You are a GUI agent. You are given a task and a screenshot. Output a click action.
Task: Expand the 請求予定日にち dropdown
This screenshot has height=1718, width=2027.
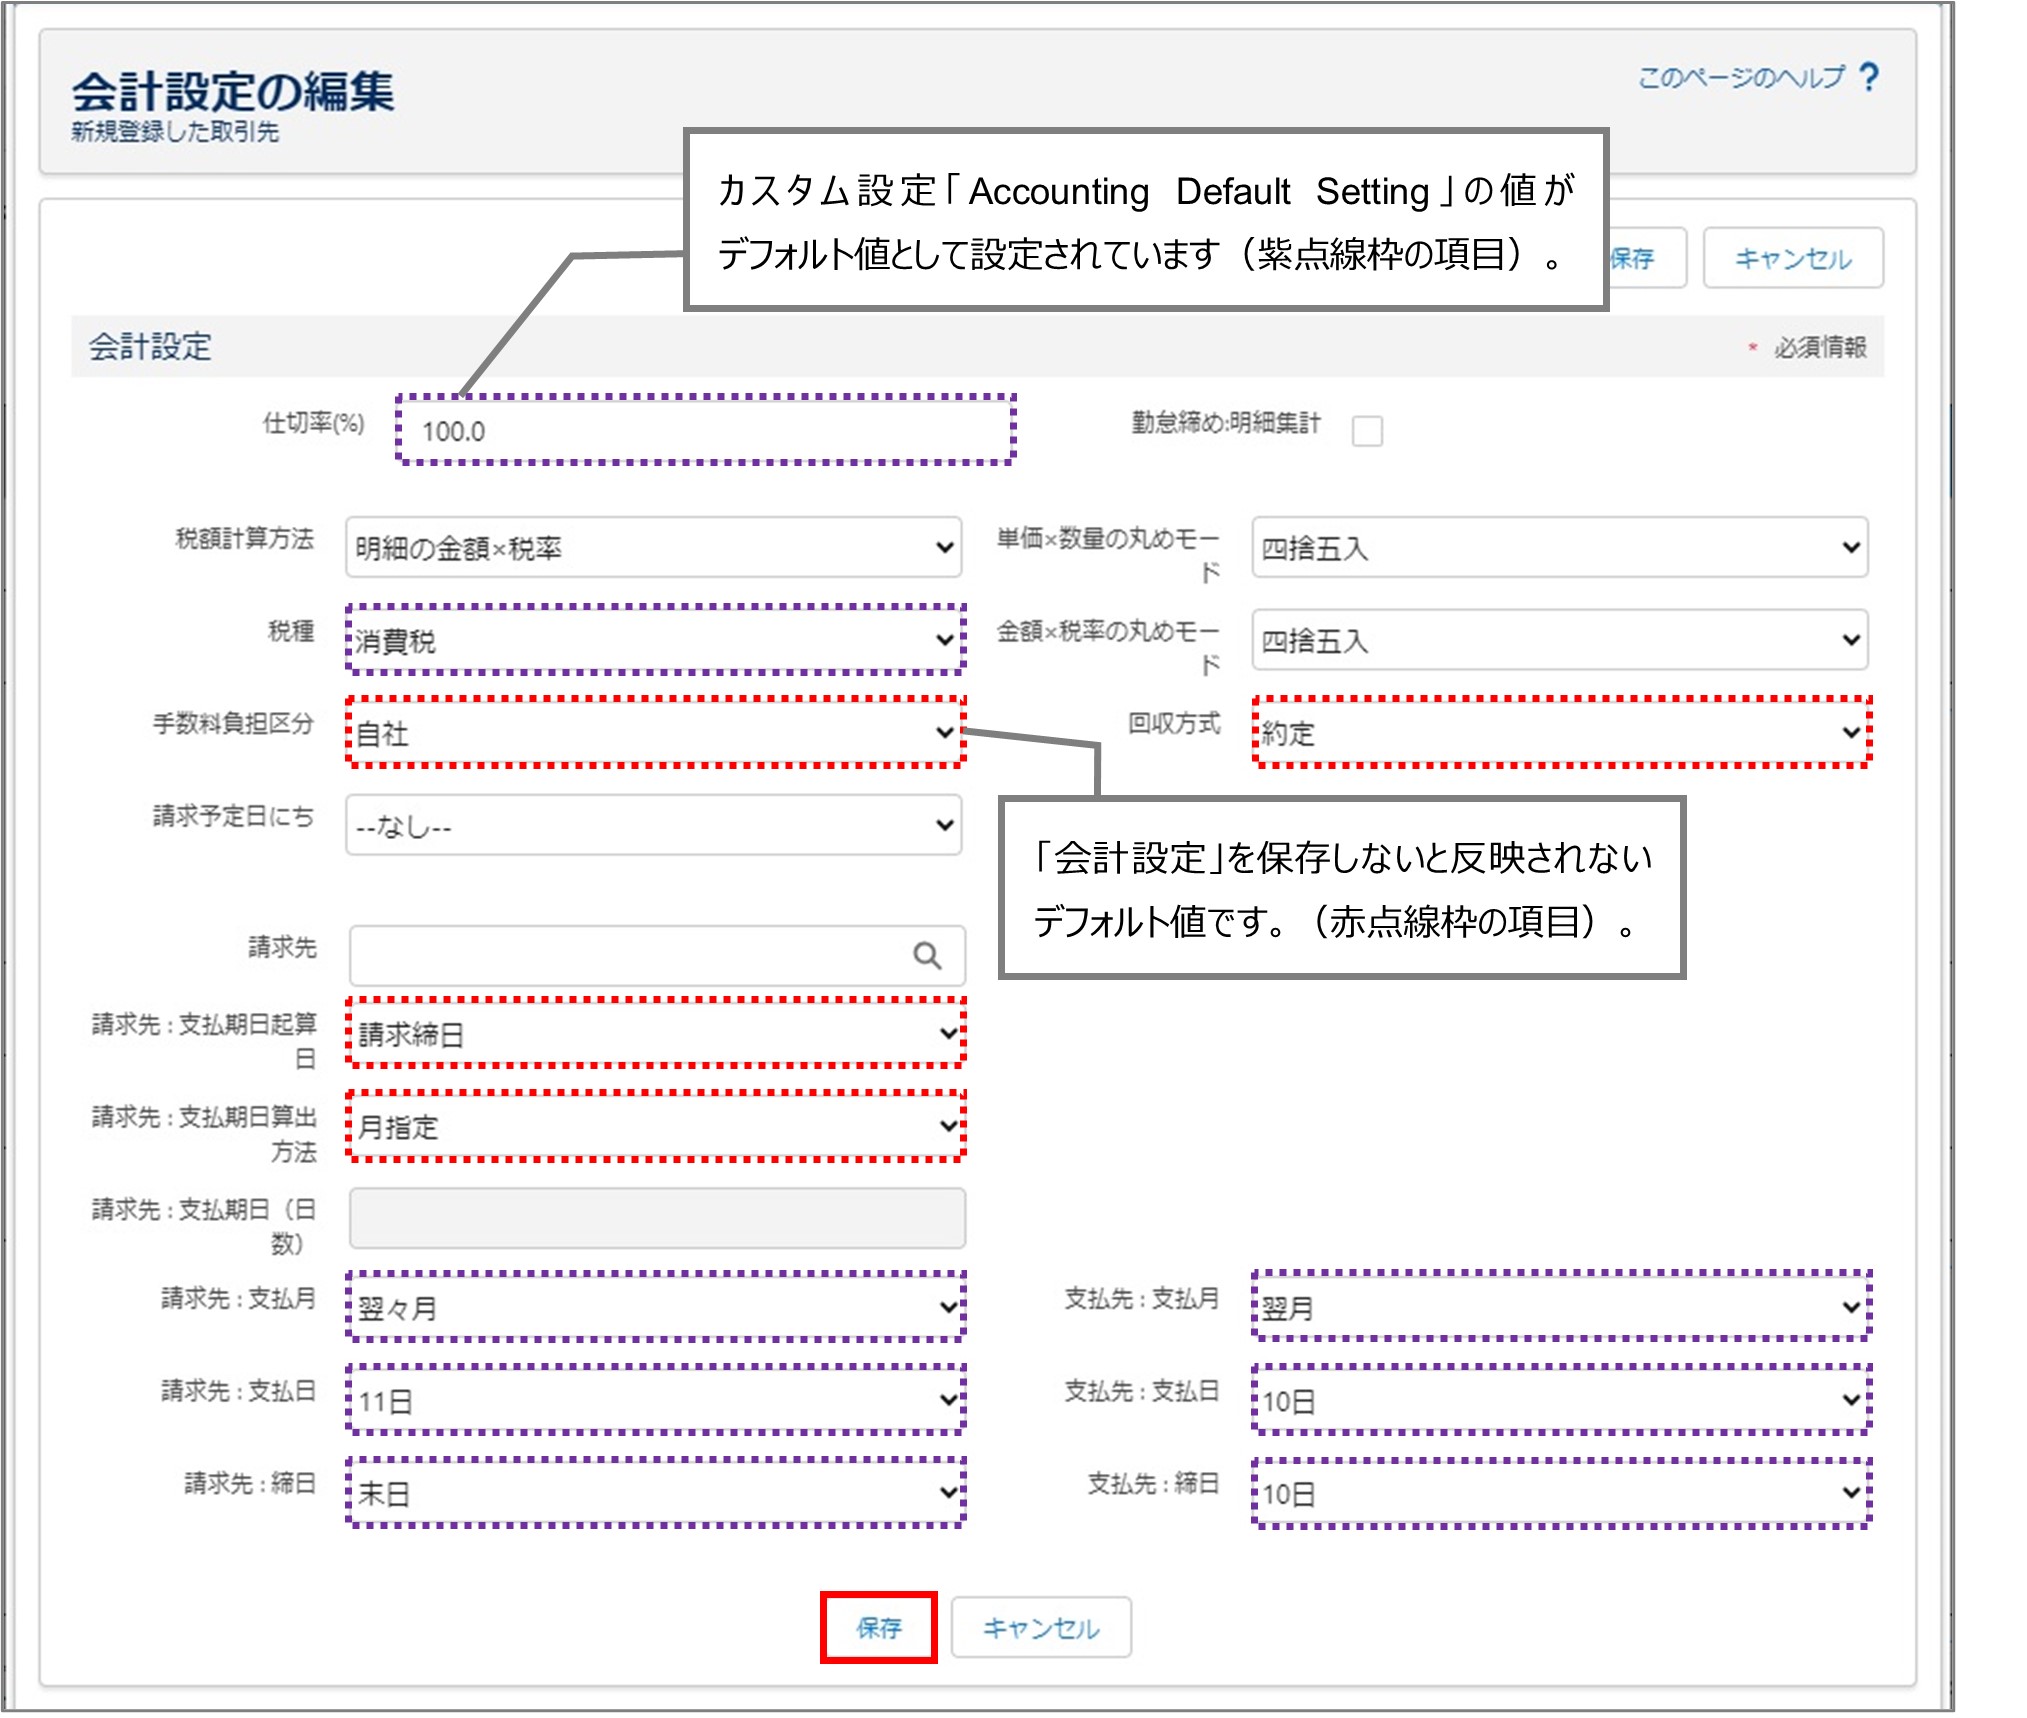tap(653, 826)
